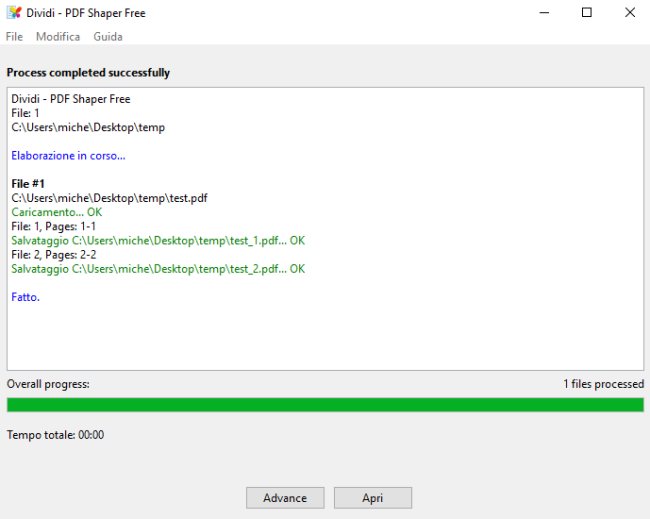Image resolution: width=650 pixels, height=519 pixels.
Task: Click the 'Caricamento... OK' log line
Action: click(56, 212)
